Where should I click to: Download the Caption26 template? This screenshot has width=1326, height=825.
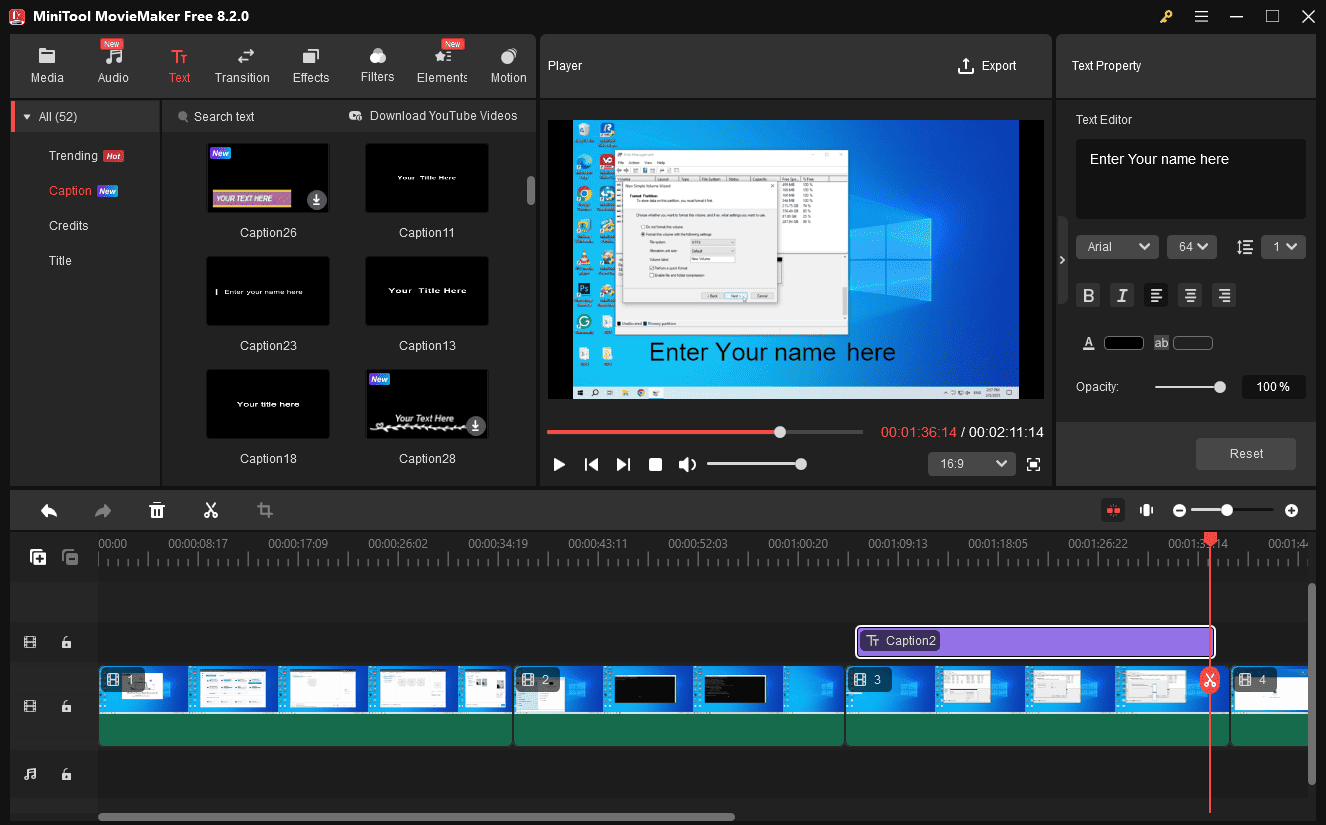(x=316, y=199)
